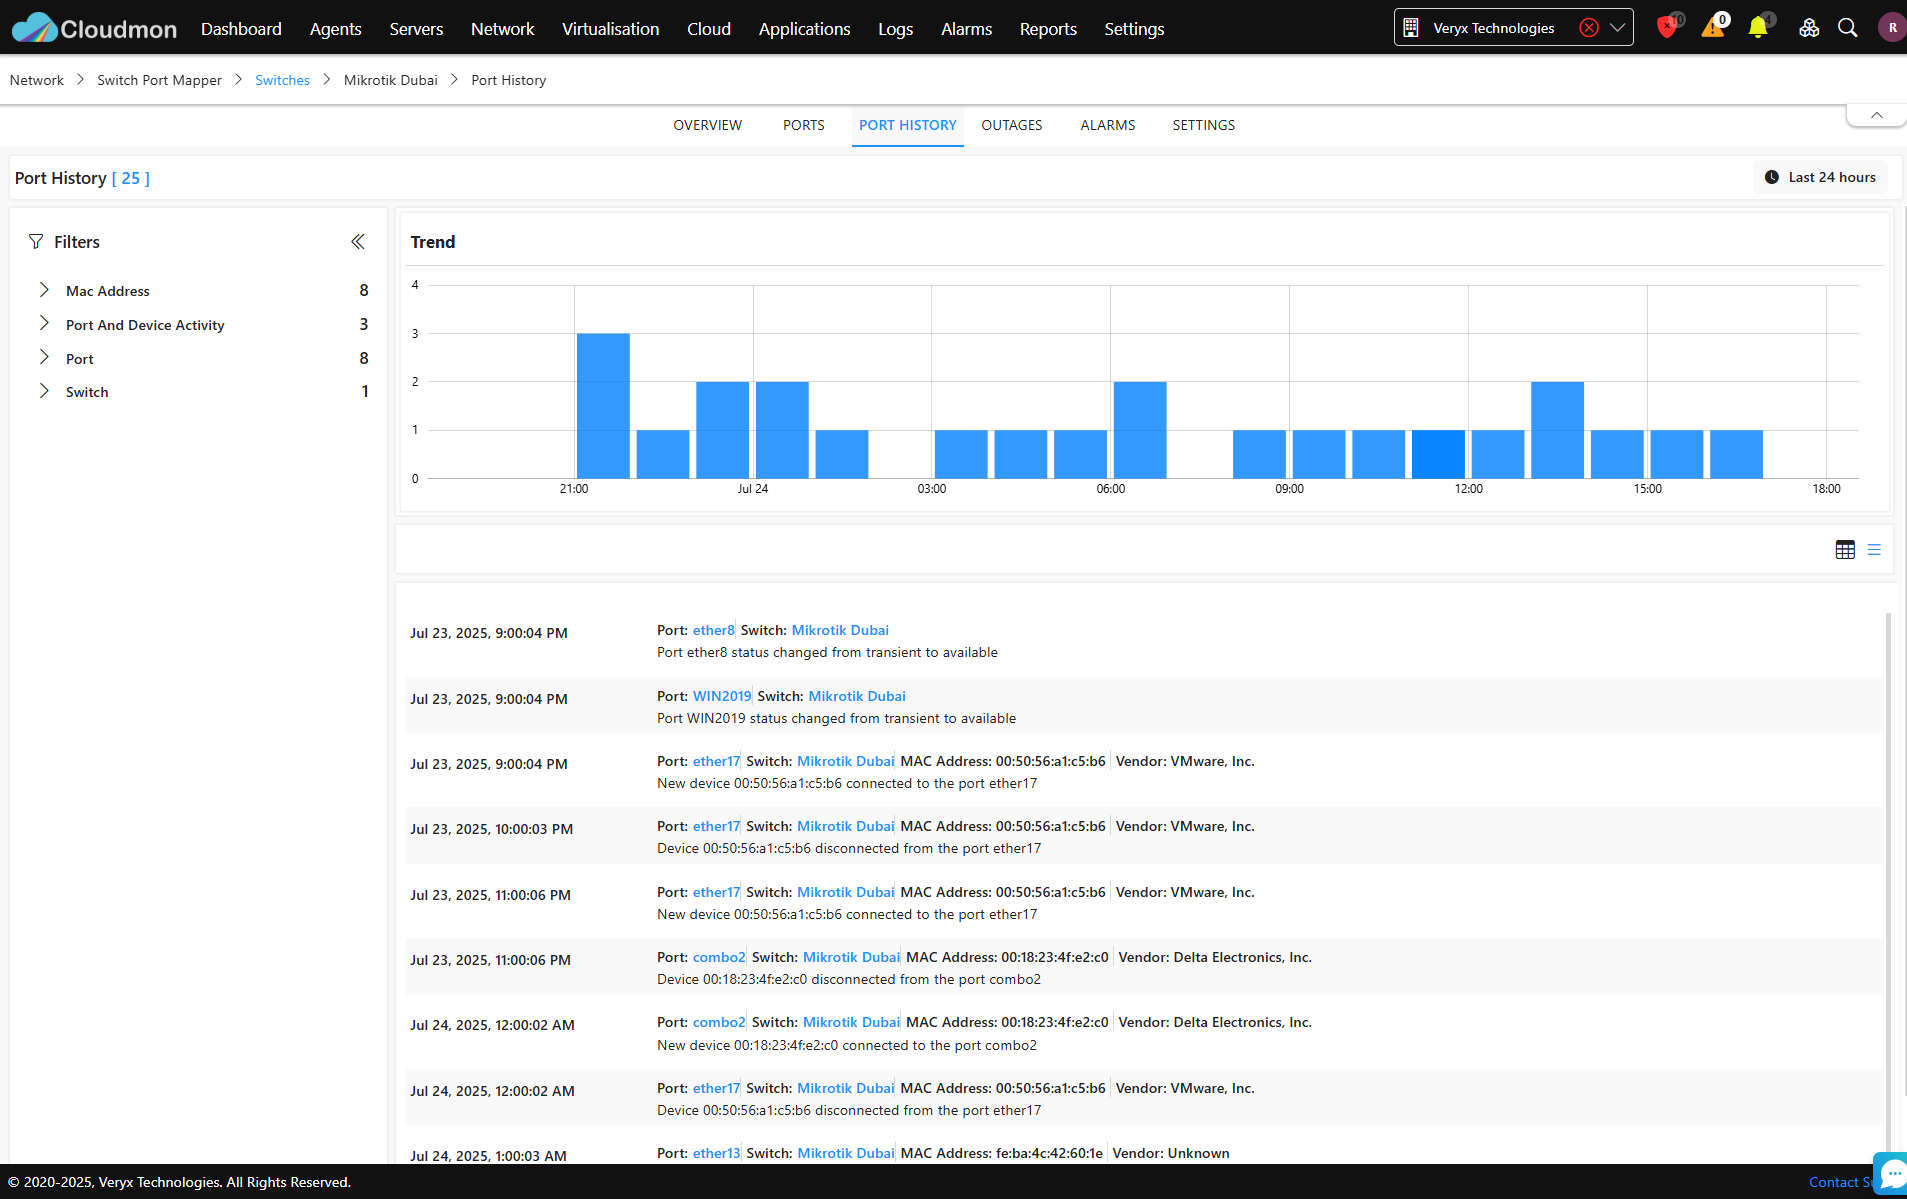Viewport: 1907px width, 1199px height.
Task: Open the Settings menu in top bar
Action: click(x=1134, y=29)
